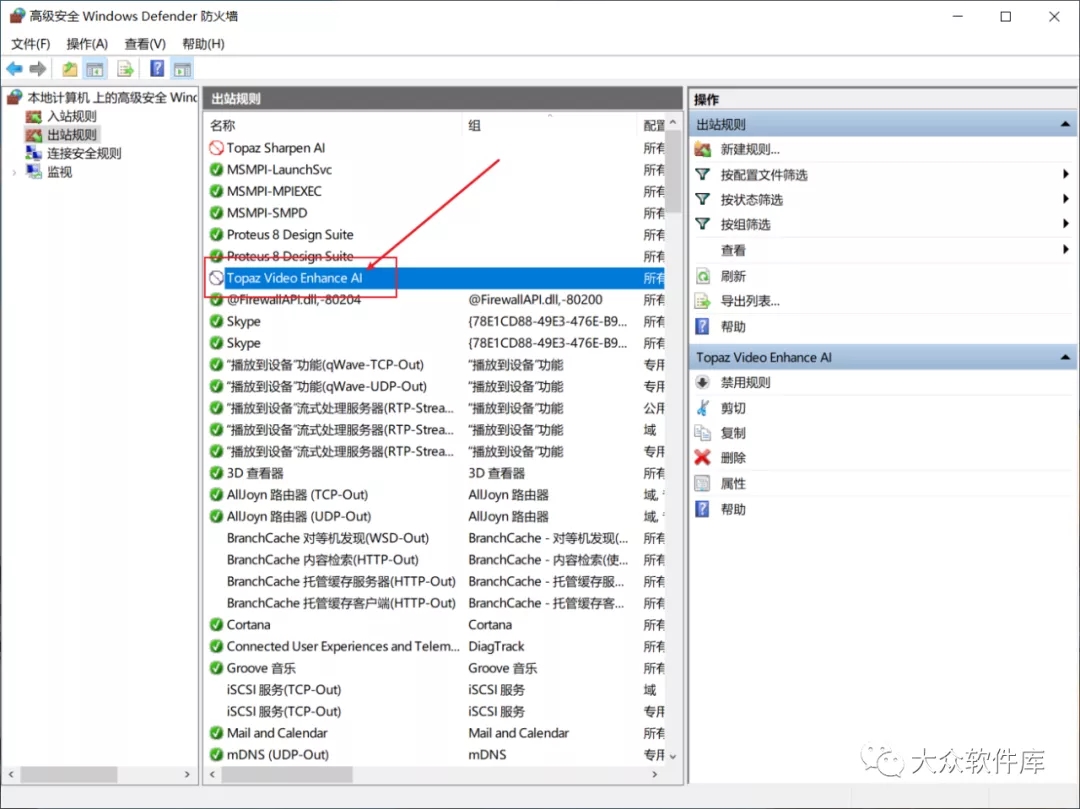Screen dimensions: 1080x809
Task: Expand the 监视 tree node
Action: pyautogui.click(x=14, y=172)
